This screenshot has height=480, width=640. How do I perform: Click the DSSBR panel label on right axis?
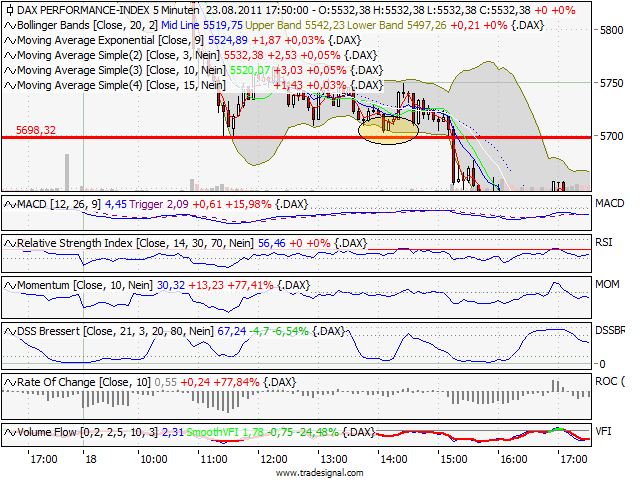610,329
